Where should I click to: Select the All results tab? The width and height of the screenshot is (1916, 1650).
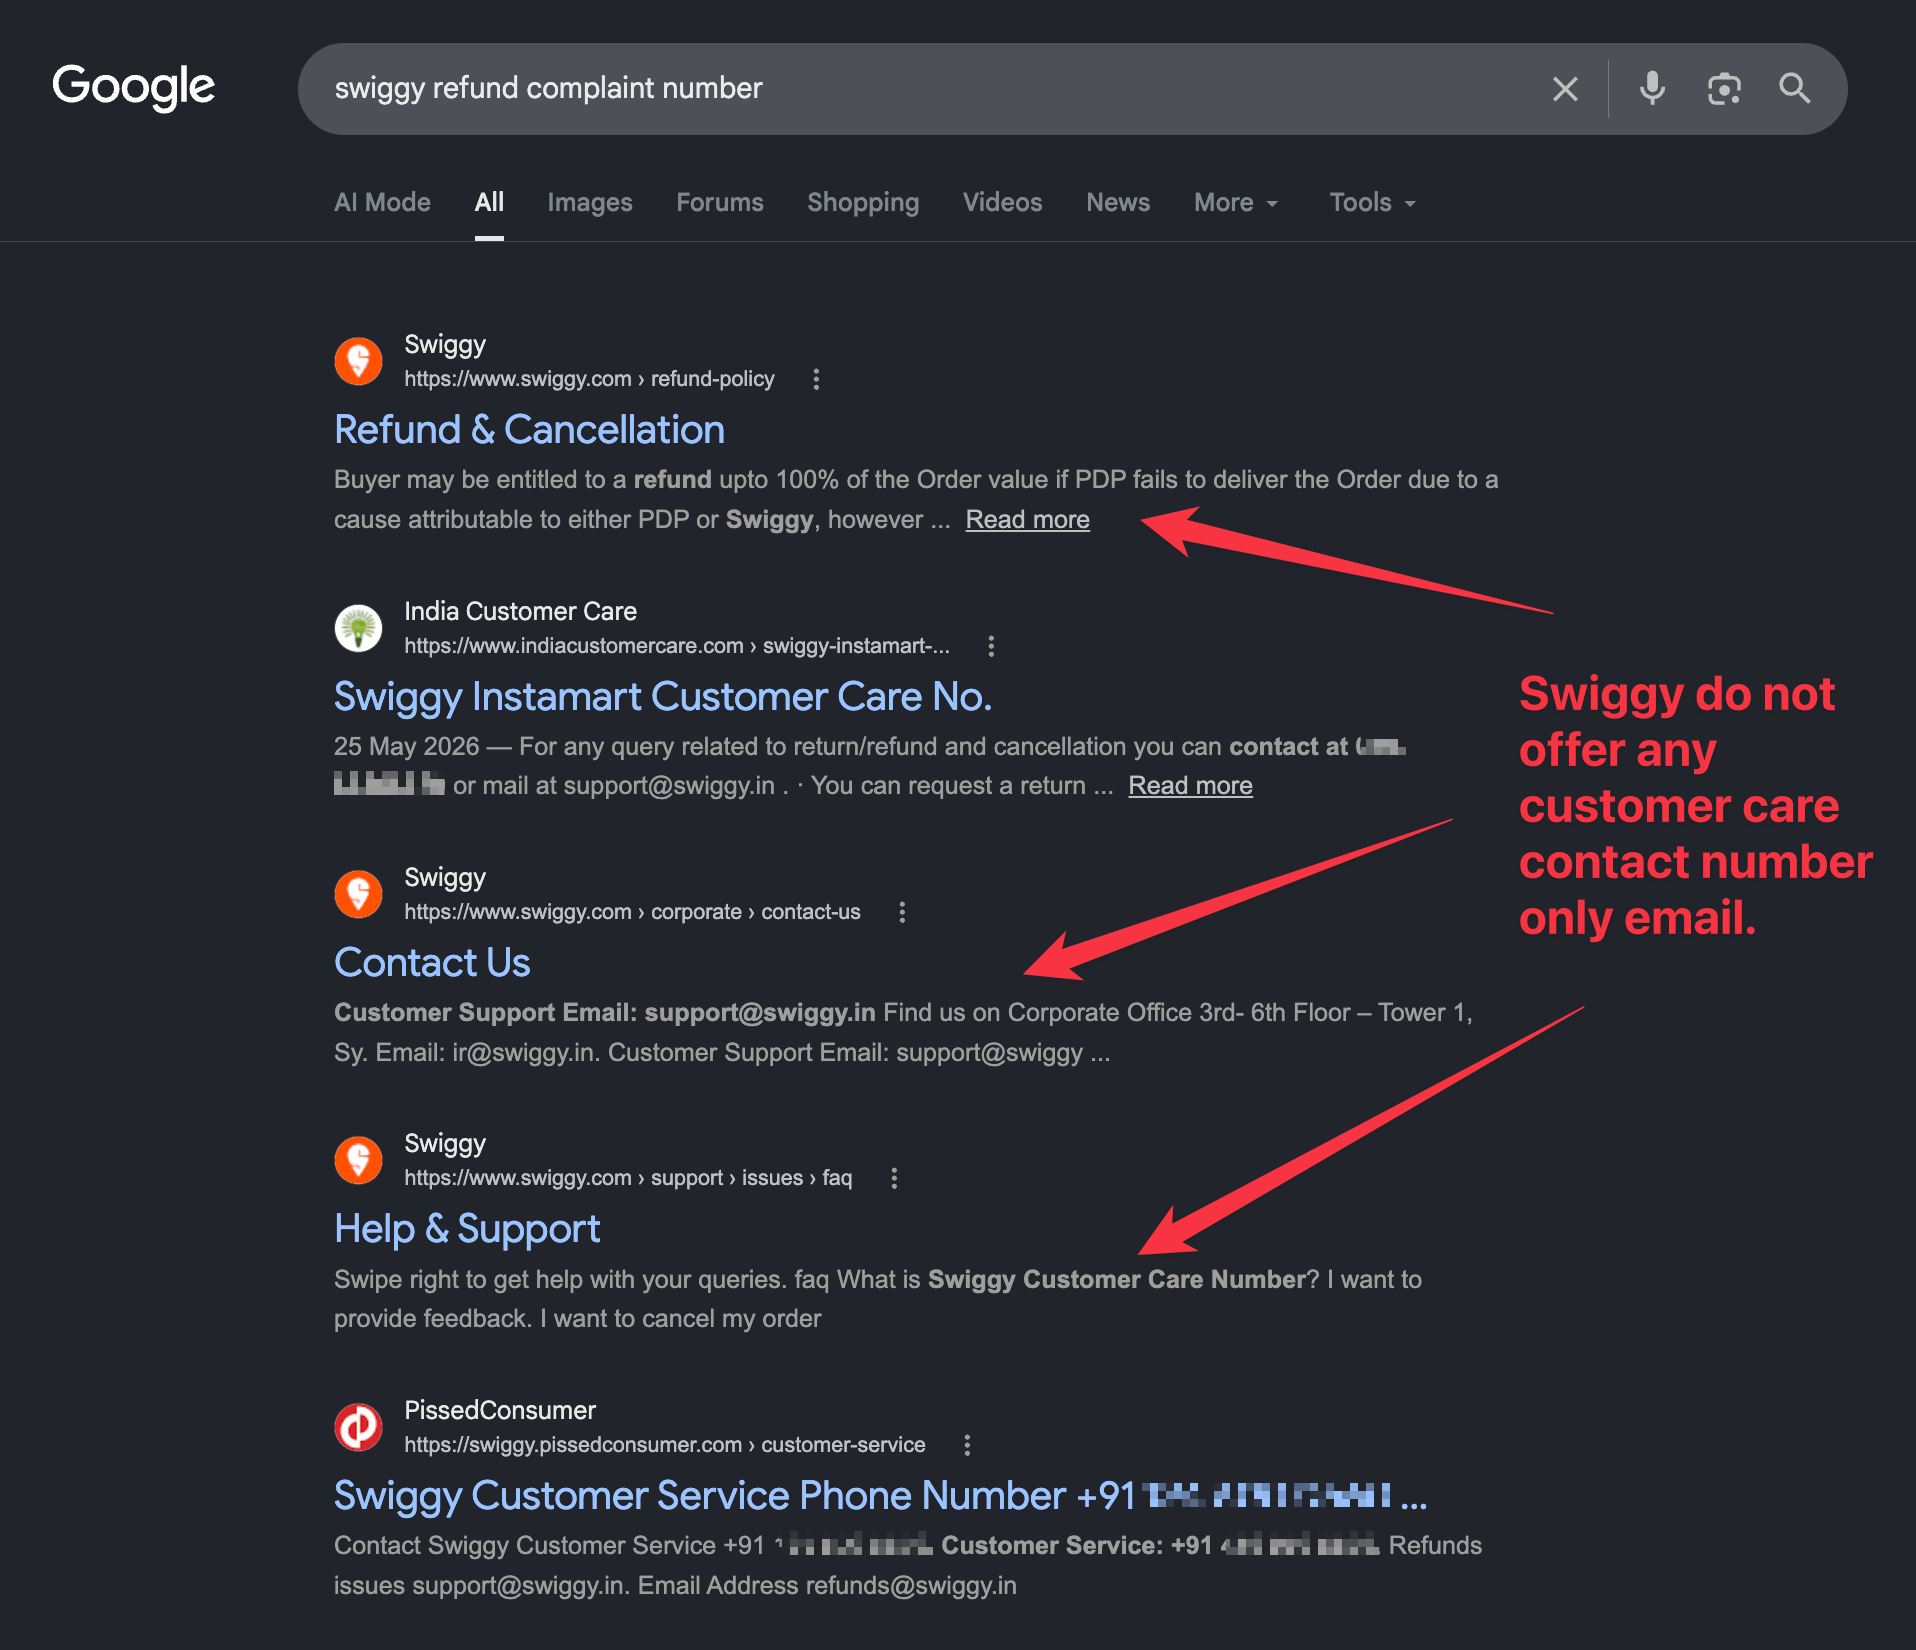pyautogui.click(x=489, y=202)
